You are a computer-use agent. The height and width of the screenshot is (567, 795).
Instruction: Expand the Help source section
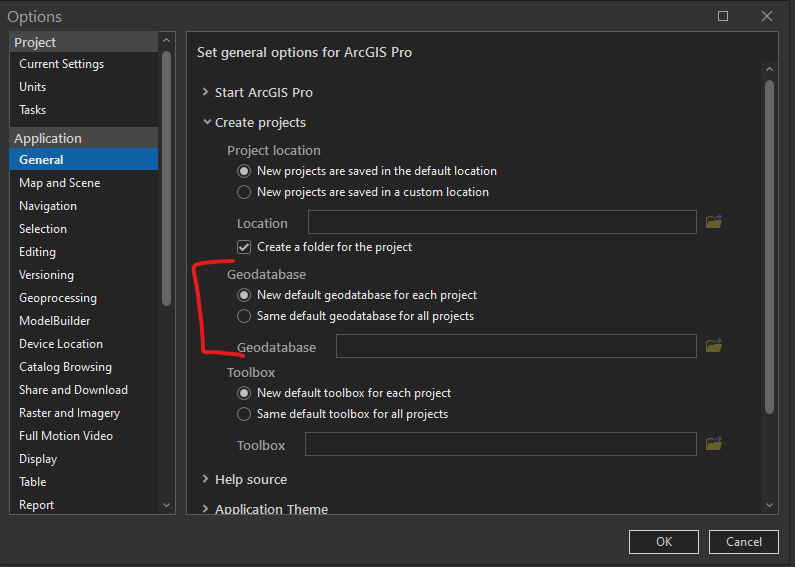point(206,480)
